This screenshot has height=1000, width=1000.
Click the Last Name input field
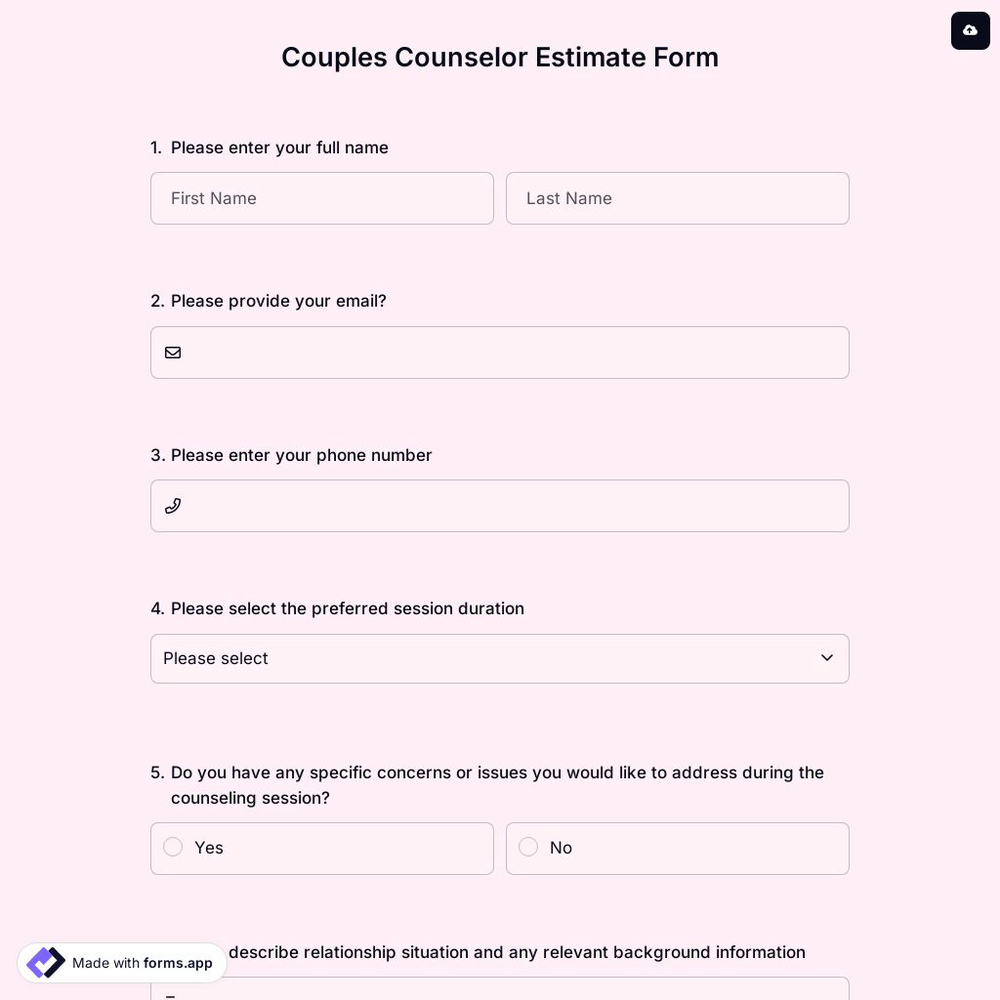pos(677,198)
